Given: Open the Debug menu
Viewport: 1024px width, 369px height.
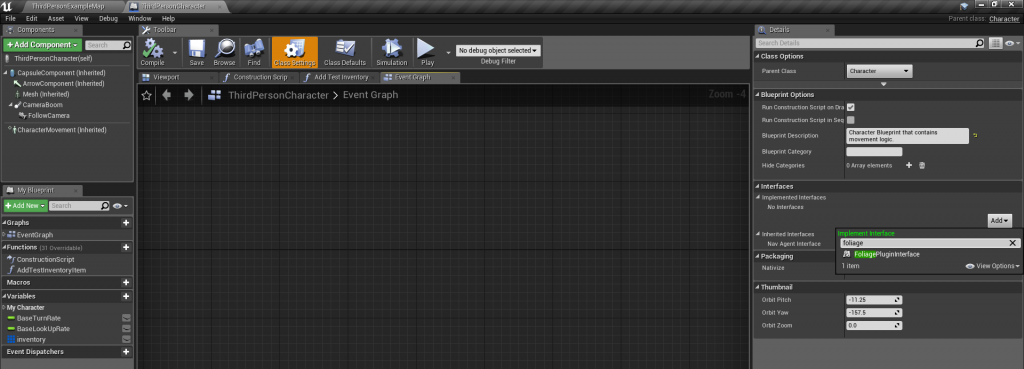Looking at the screenshot, I should tap(108, 18).
